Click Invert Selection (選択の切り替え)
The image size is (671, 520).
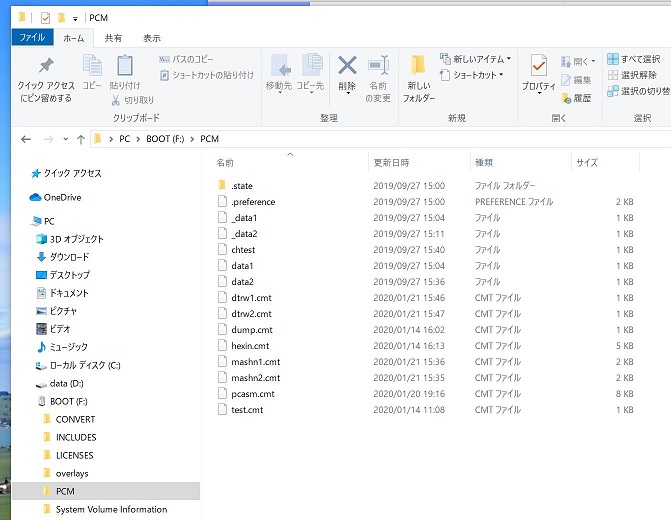638,91
